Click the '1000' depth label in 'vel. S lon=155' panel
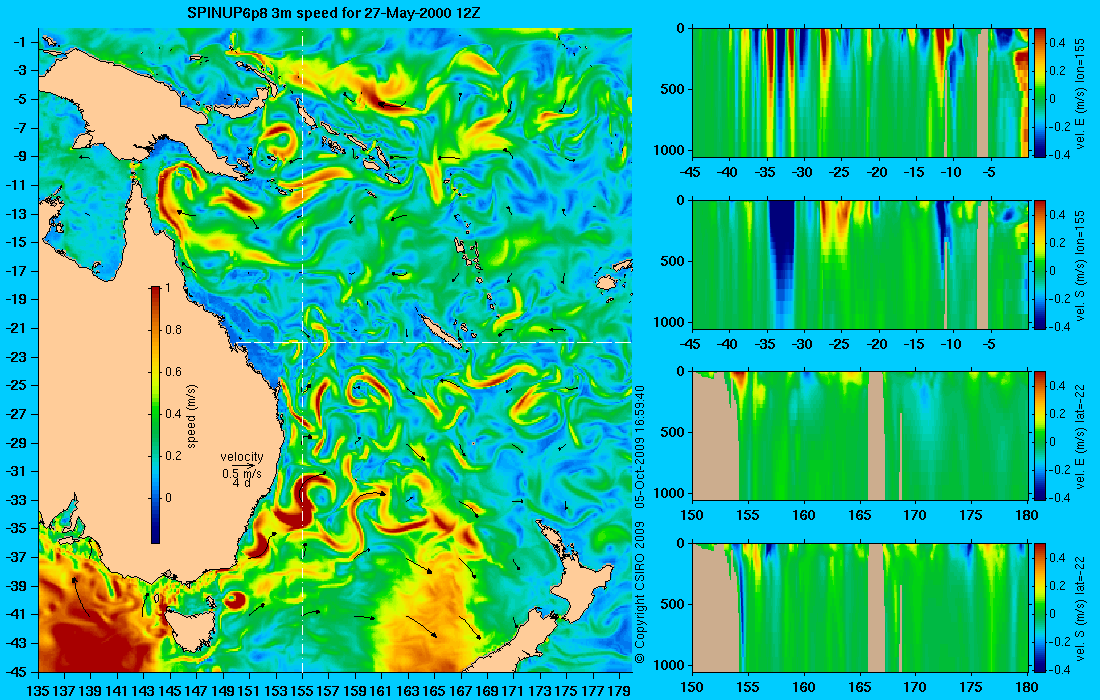Viewport: 1100px width, 700px height. [x=672, y=322]
